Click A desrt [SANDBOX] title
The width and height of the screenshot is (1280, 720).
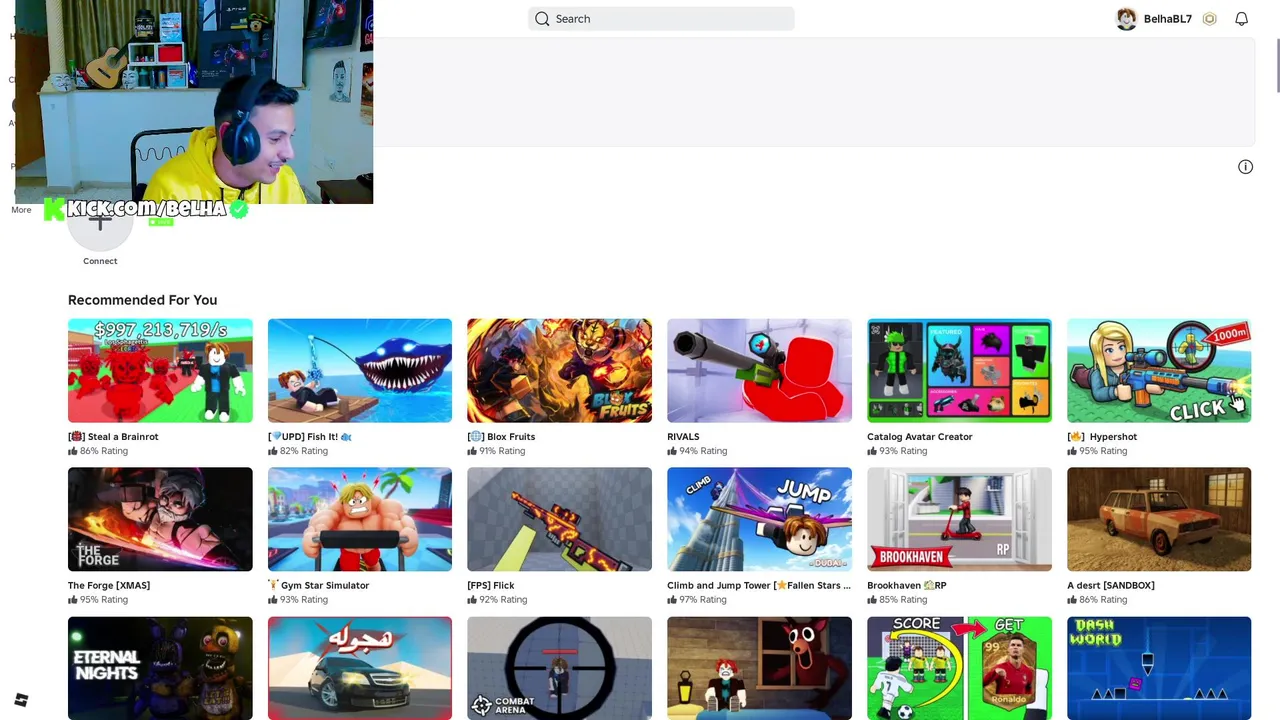pyautogui.click(x=1111, y=586)
